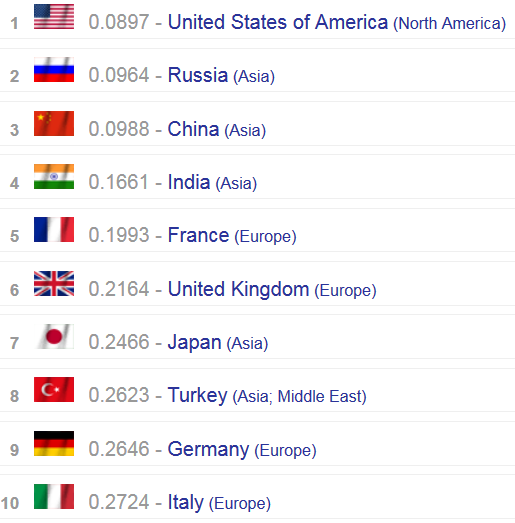Open the China country link
Screen dimensions: 515x523
tap(193, 129)
